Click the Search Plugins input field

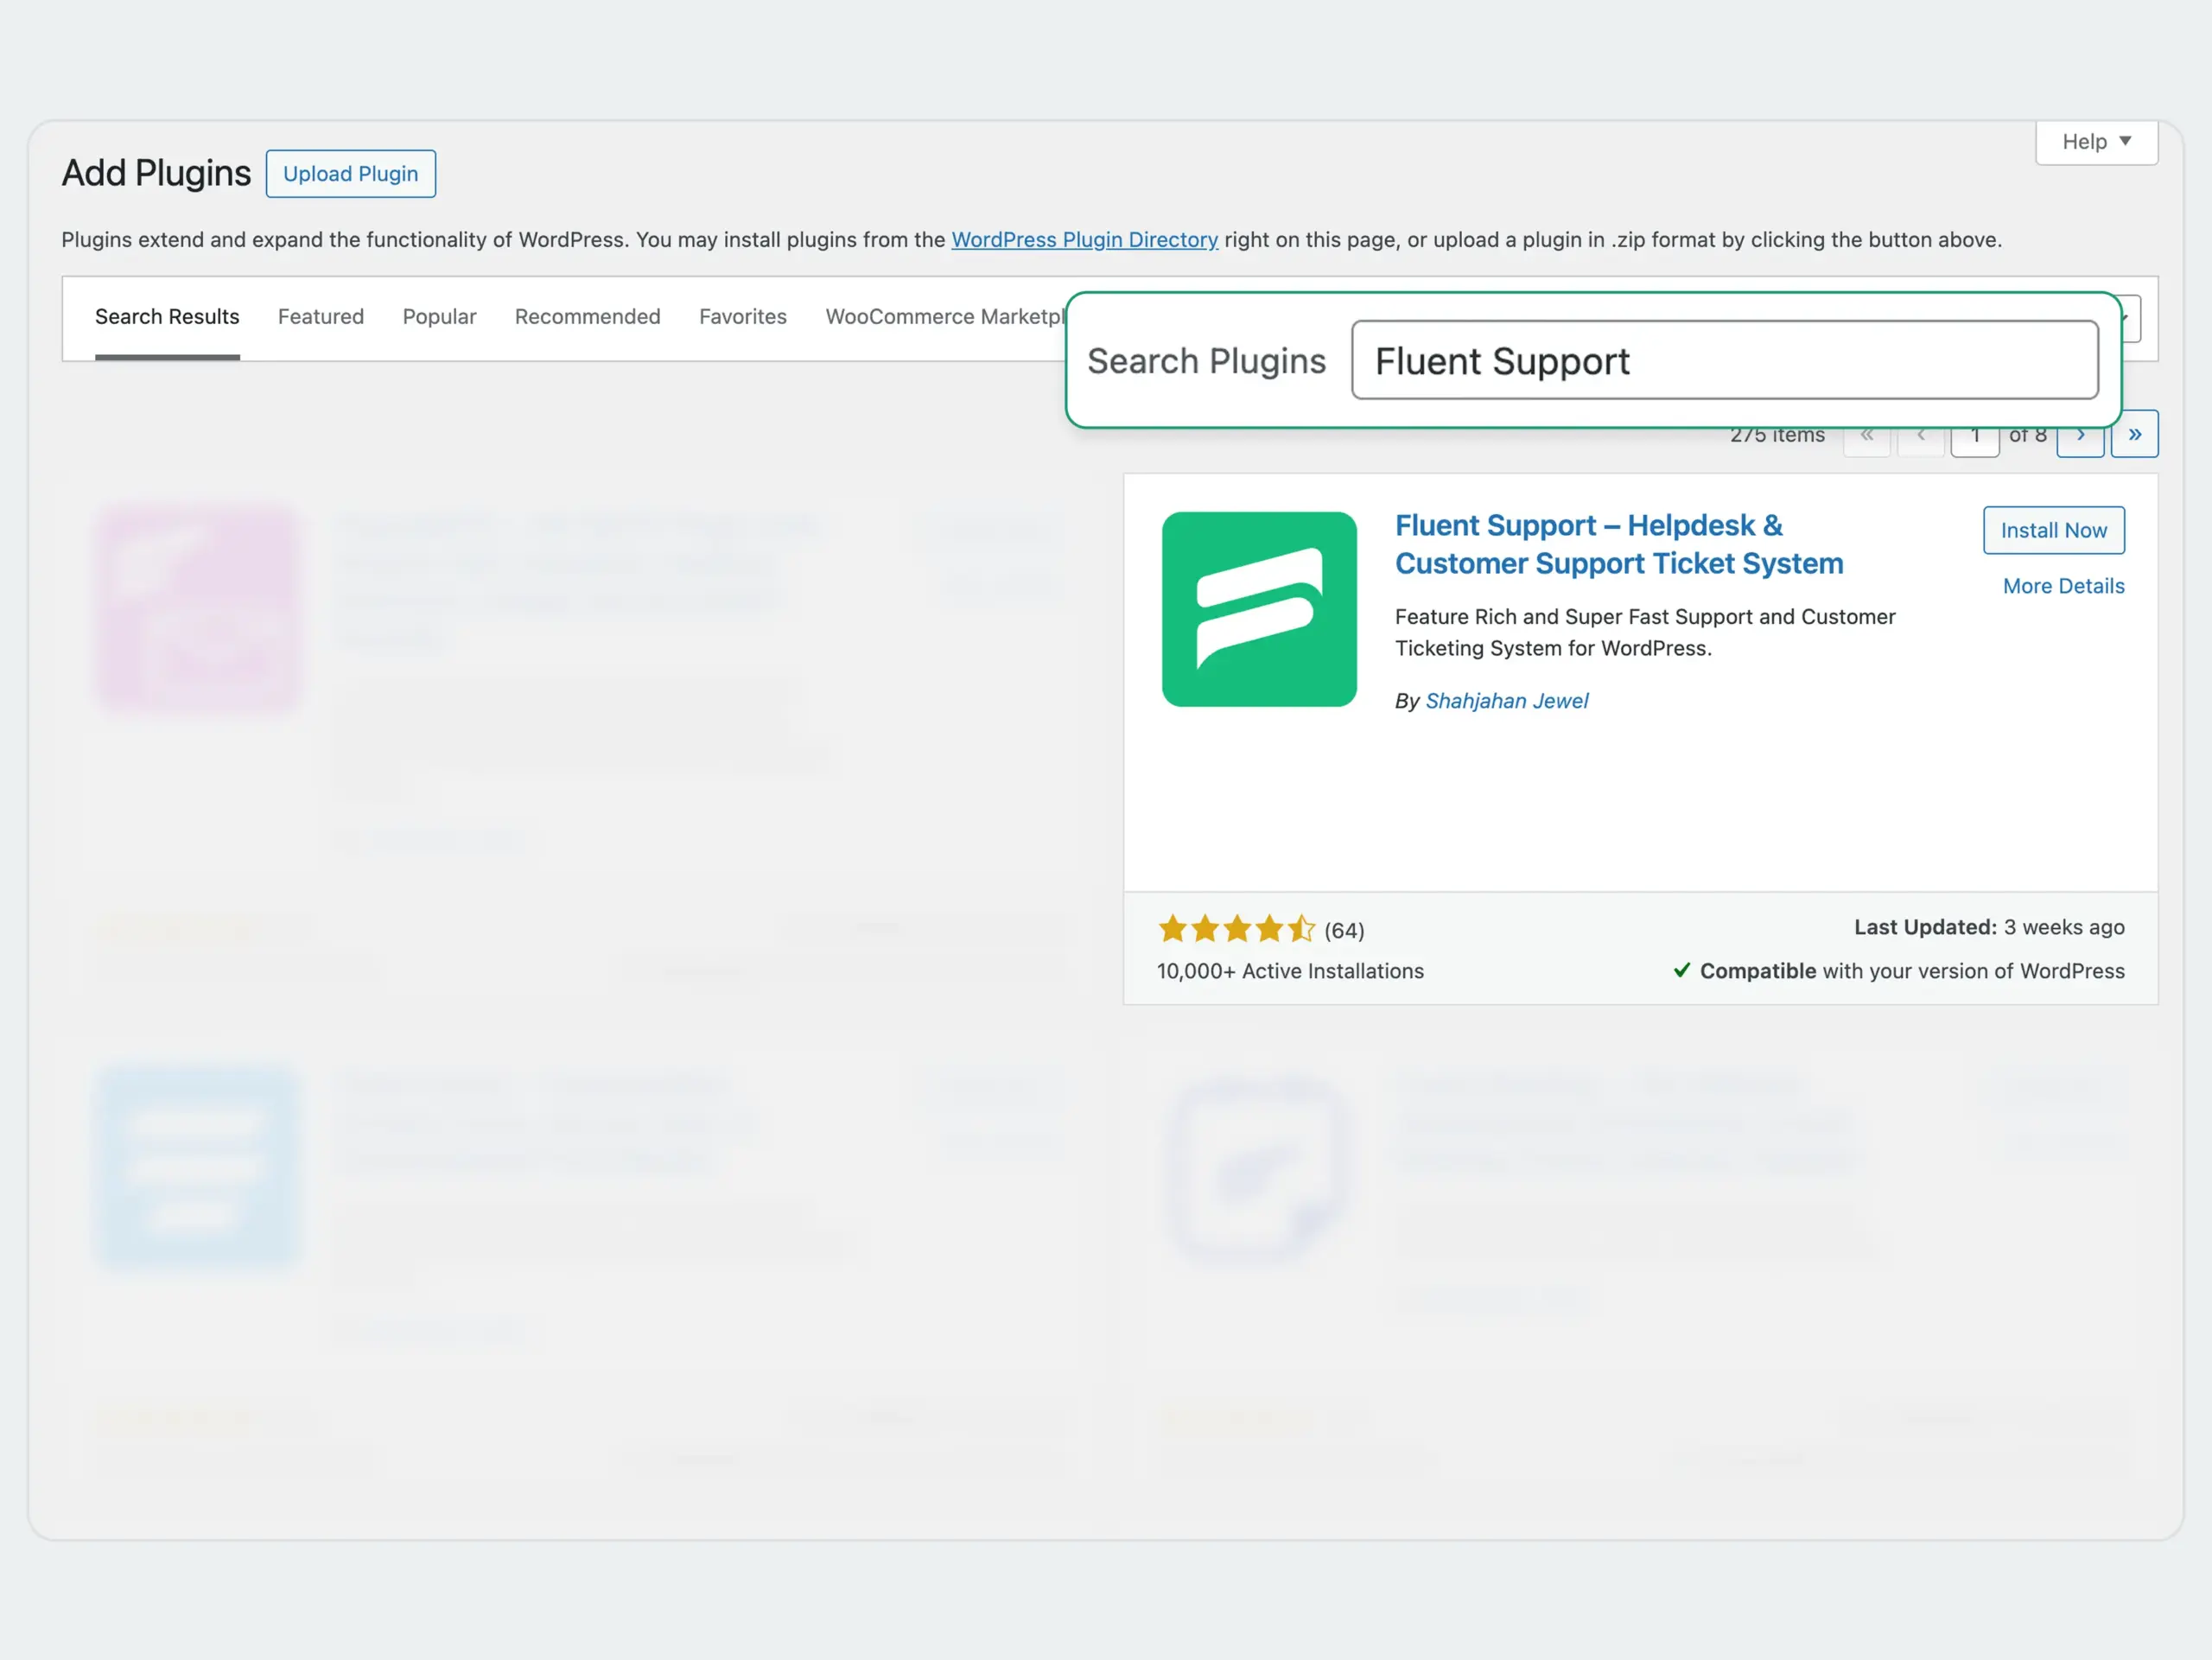click(x=1724, y=360)
